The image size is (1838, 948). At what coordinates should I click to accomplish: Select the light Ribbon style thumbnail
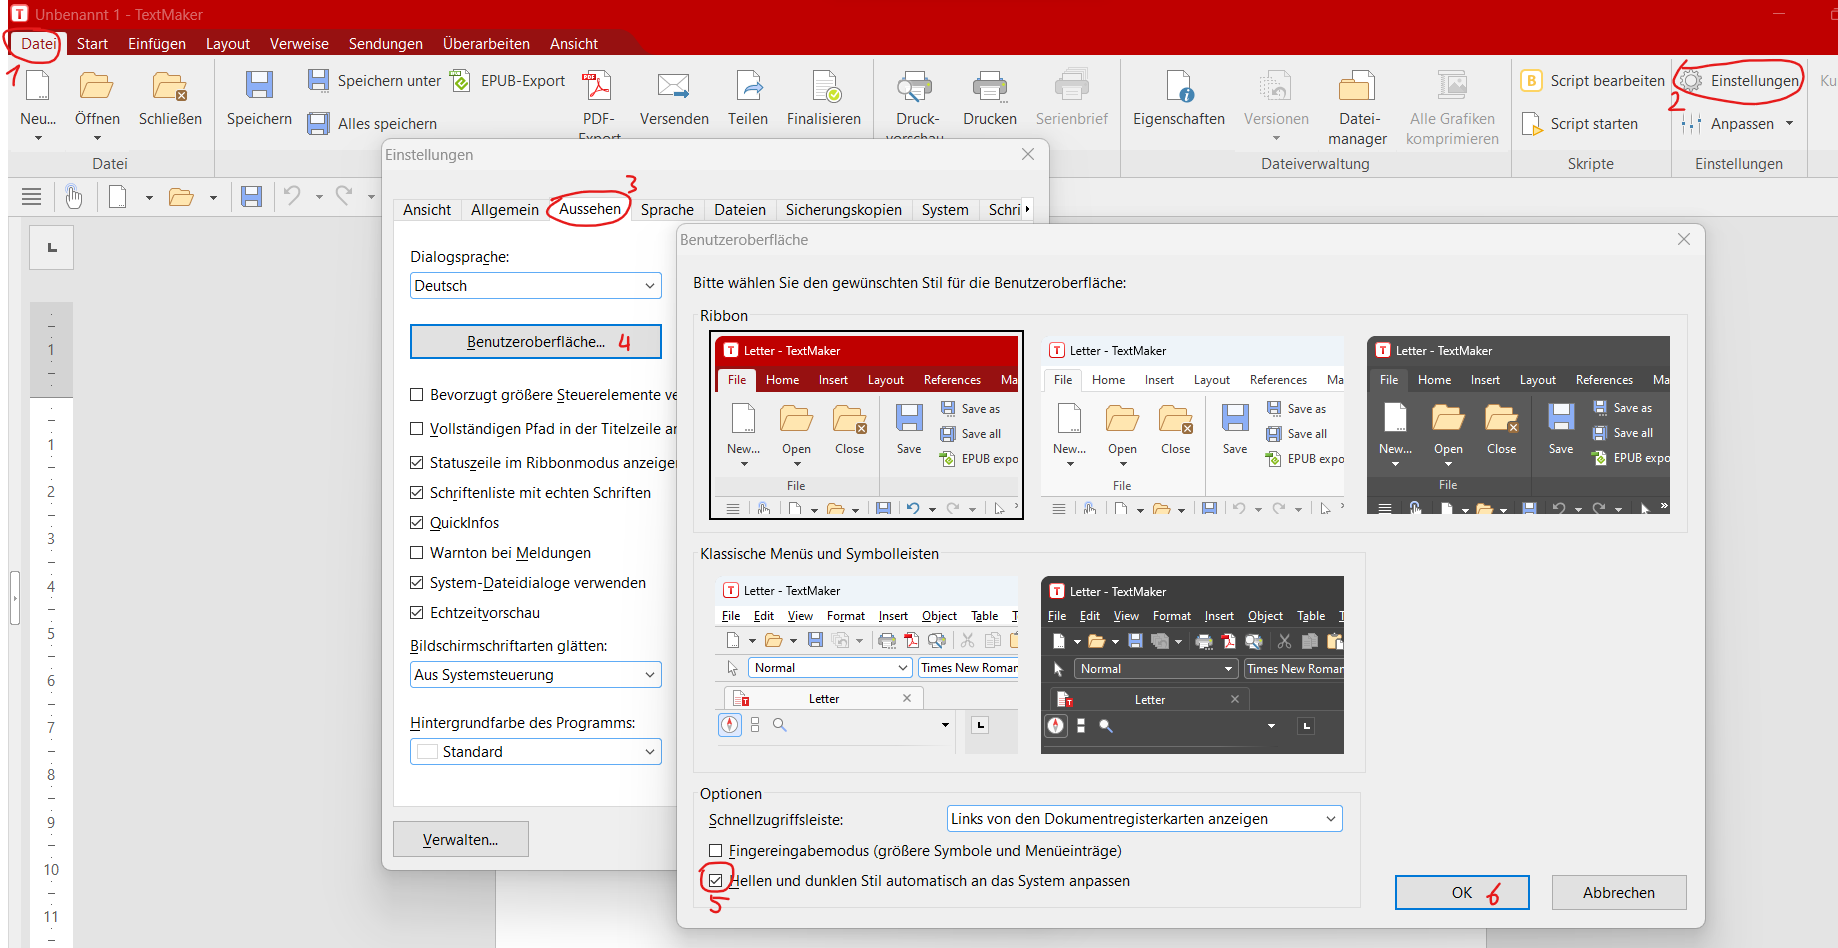1192,425
